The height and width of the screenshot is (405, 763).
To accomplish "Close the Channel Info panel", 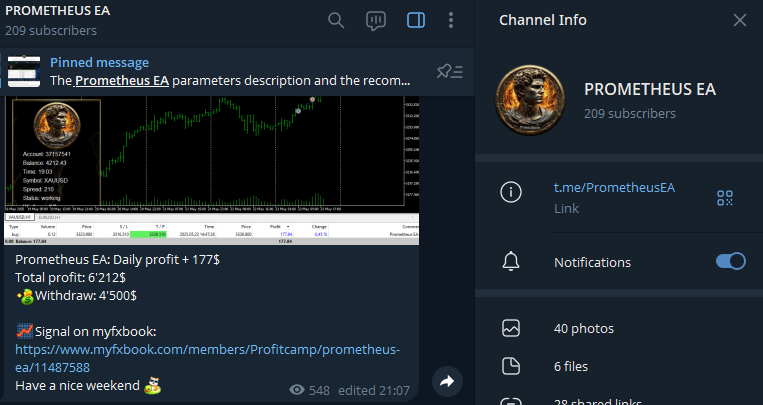I will point(740,20).
